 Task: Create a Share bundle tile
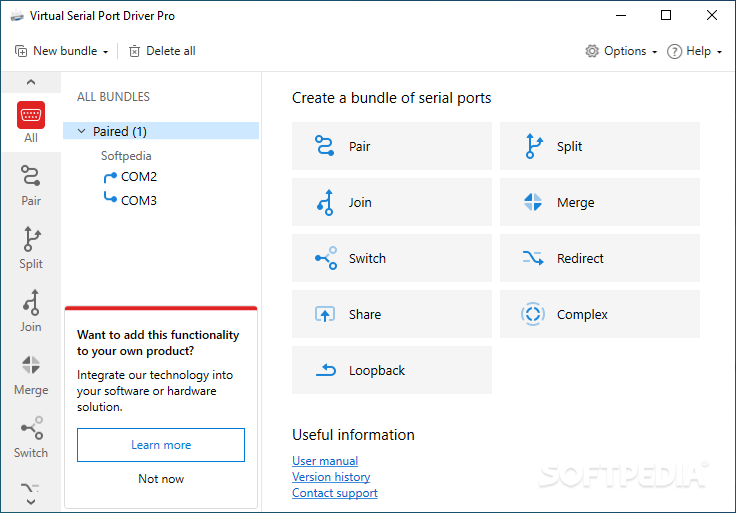tap(392, 314)
